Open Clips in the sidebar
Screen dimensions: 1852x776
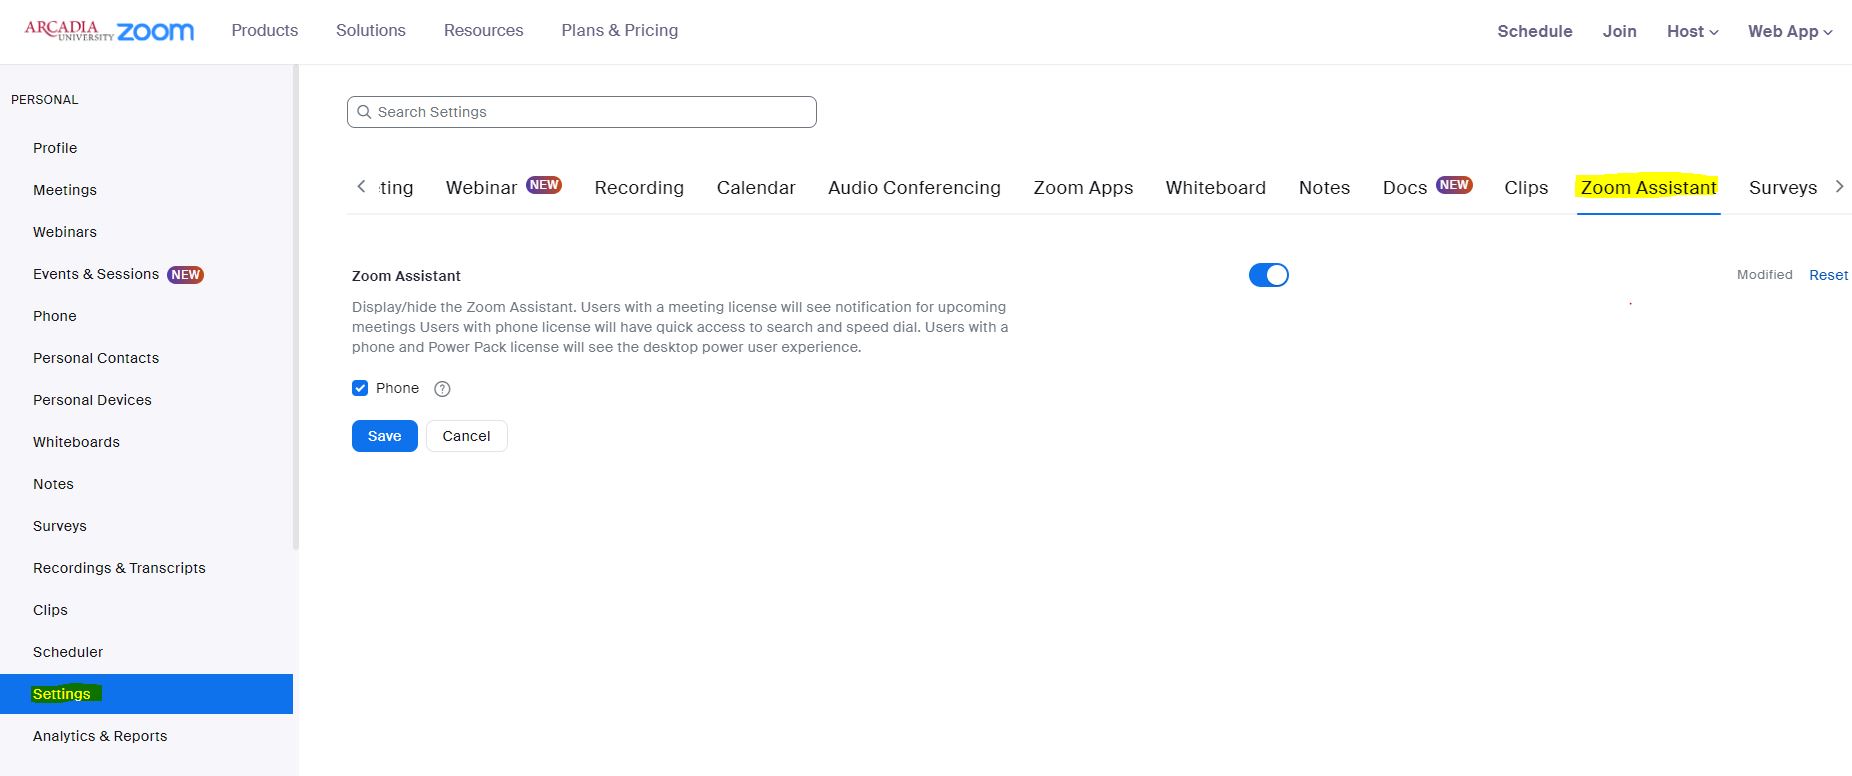click(50, 610)
